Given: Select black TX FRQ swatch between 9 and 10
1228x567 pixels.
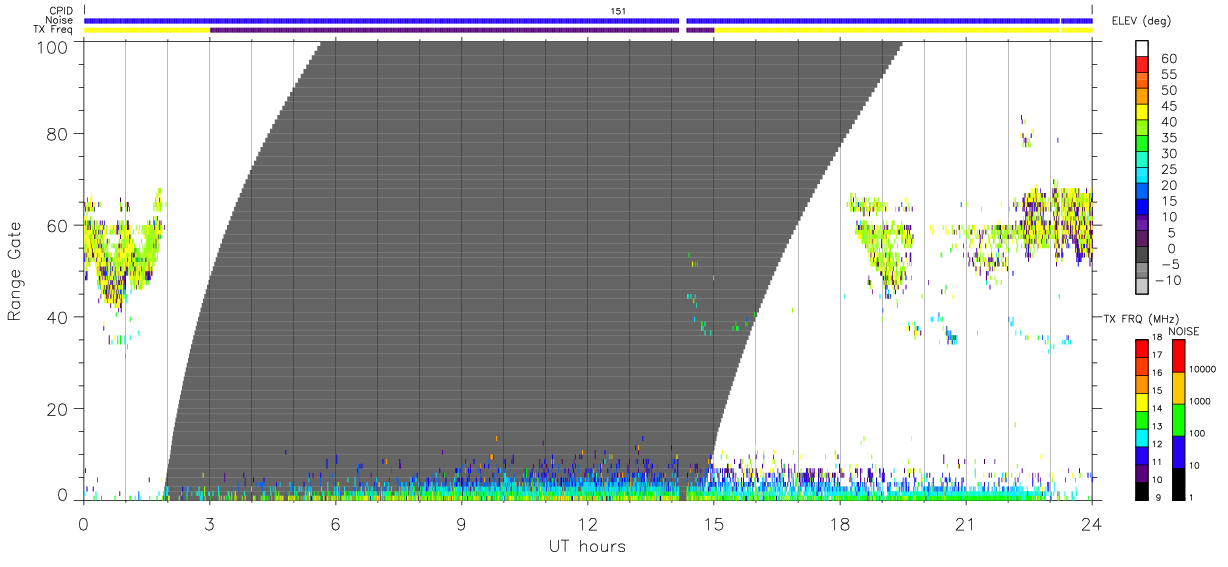Looking at the screenshot, I should 1142,489.
